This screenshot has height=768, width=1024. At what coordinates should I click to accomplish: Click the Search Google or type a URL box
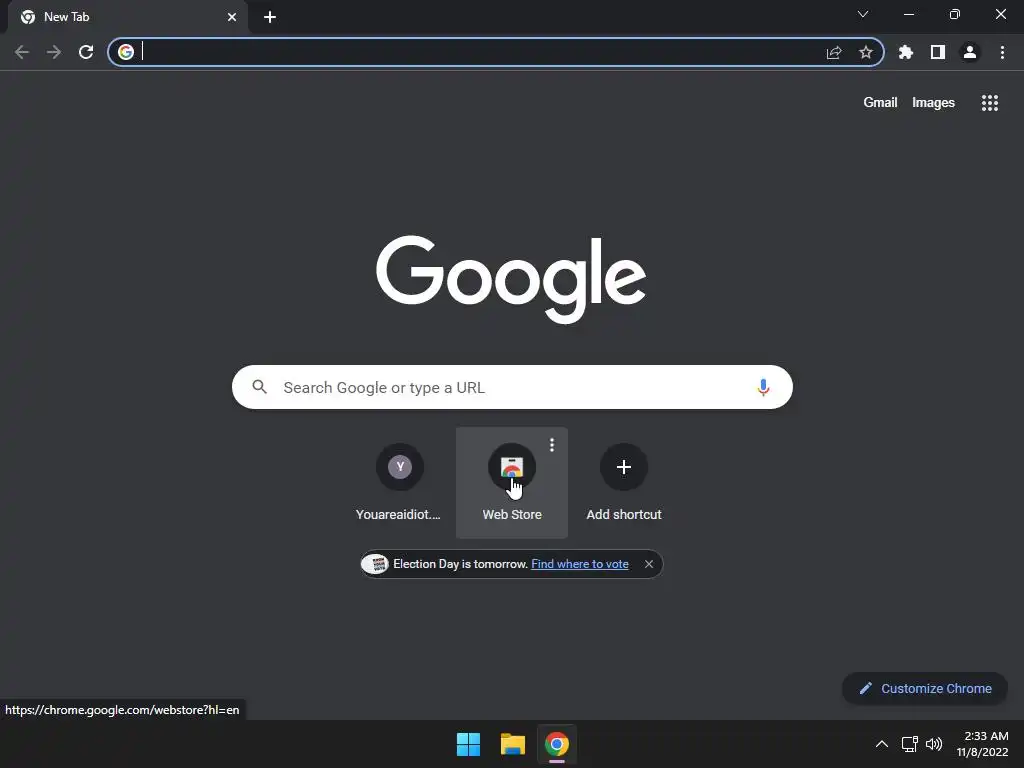(512, 387)
